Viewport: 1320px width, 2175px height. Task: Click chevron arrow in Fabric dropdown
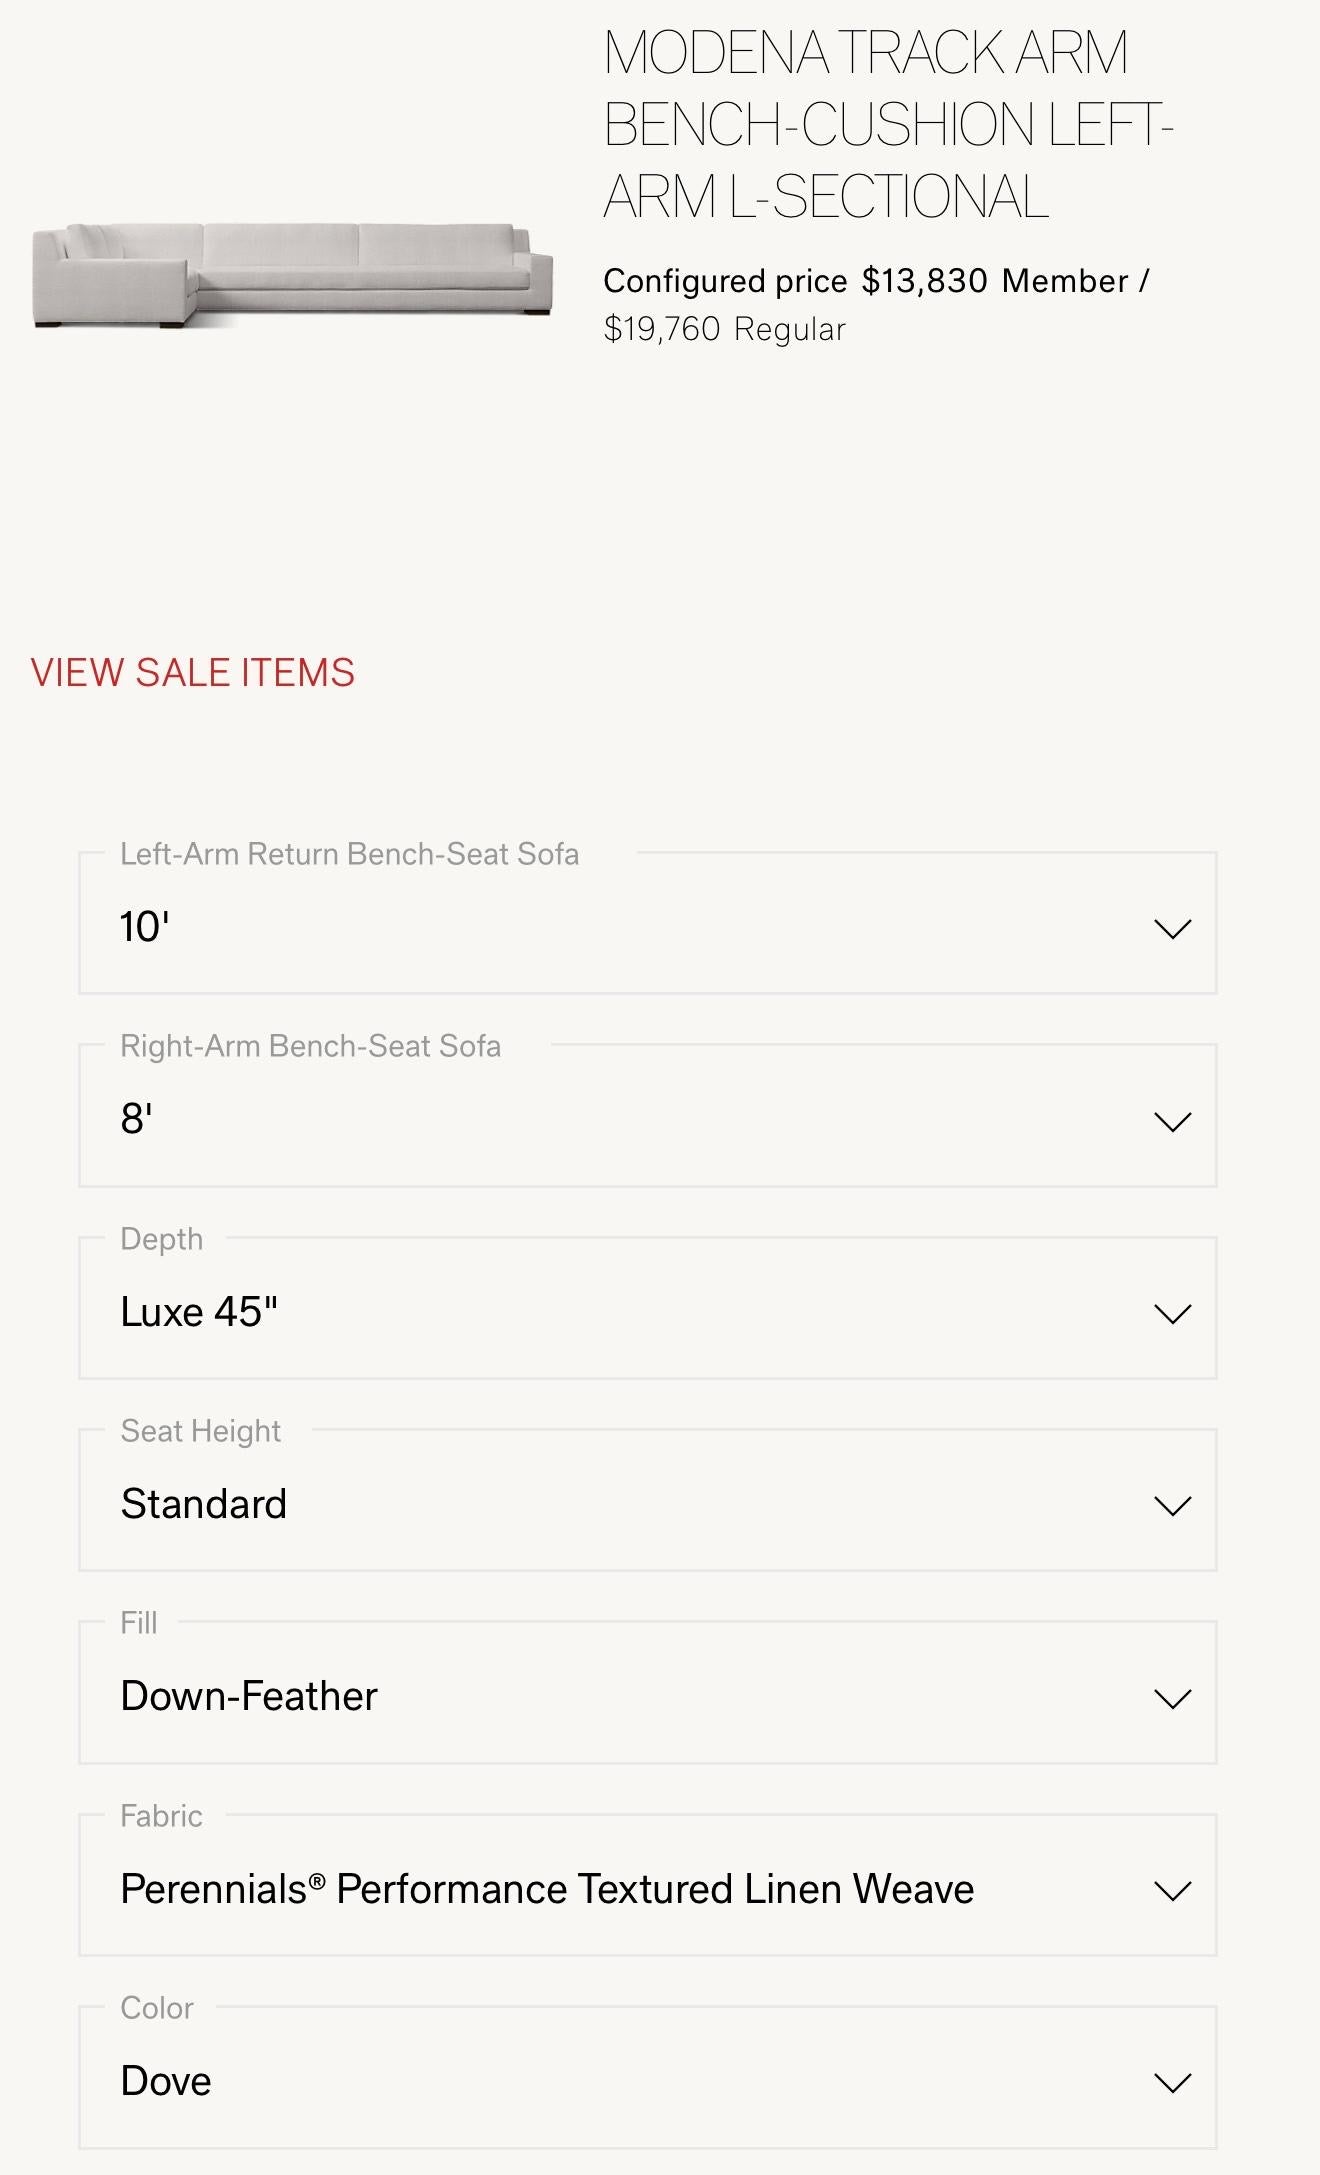pyautogui.click(x=1172, y=1891)
